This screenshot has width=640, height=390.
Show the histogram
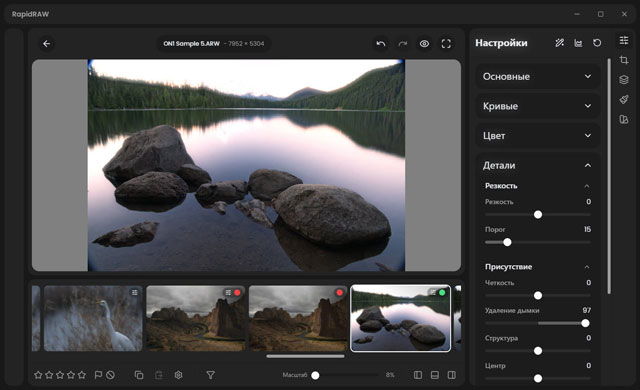pyautogui.click(x=578, y=43)
